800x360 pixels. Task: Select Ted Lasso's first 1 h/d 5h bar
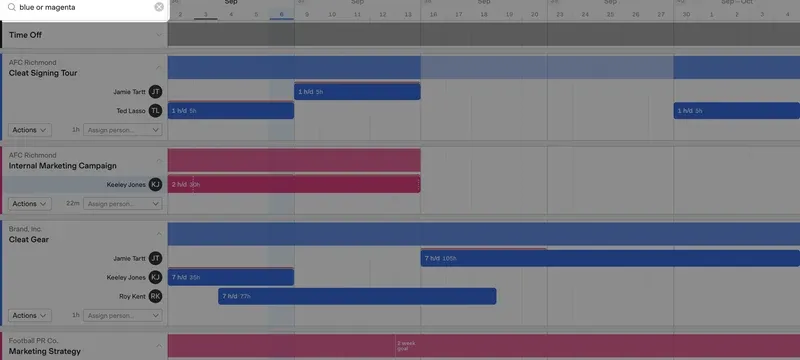pyautogui.click(x=231, y=111)
